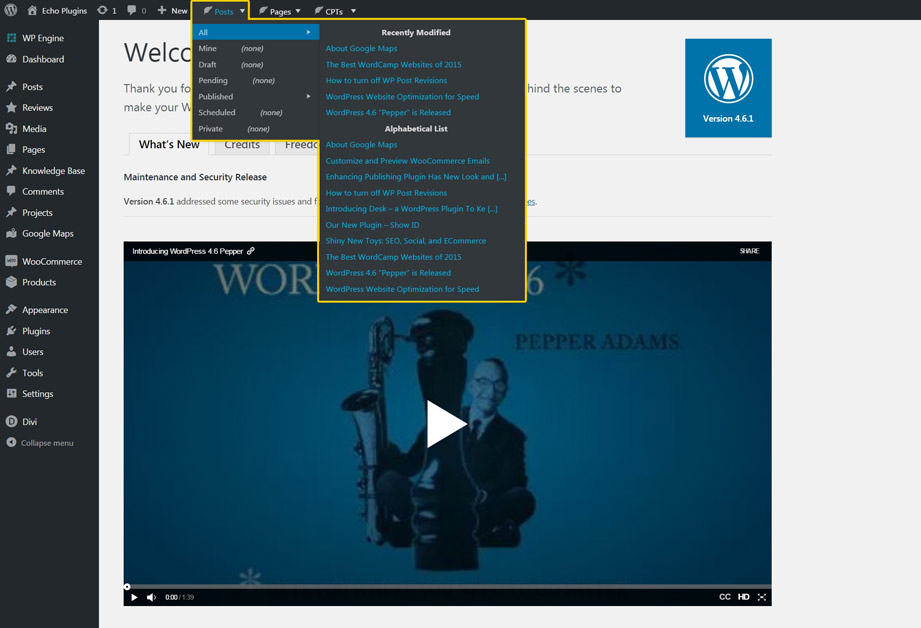Click the Reviews star icon
Viewport: 921px width, 628px height.
(11, 108)
